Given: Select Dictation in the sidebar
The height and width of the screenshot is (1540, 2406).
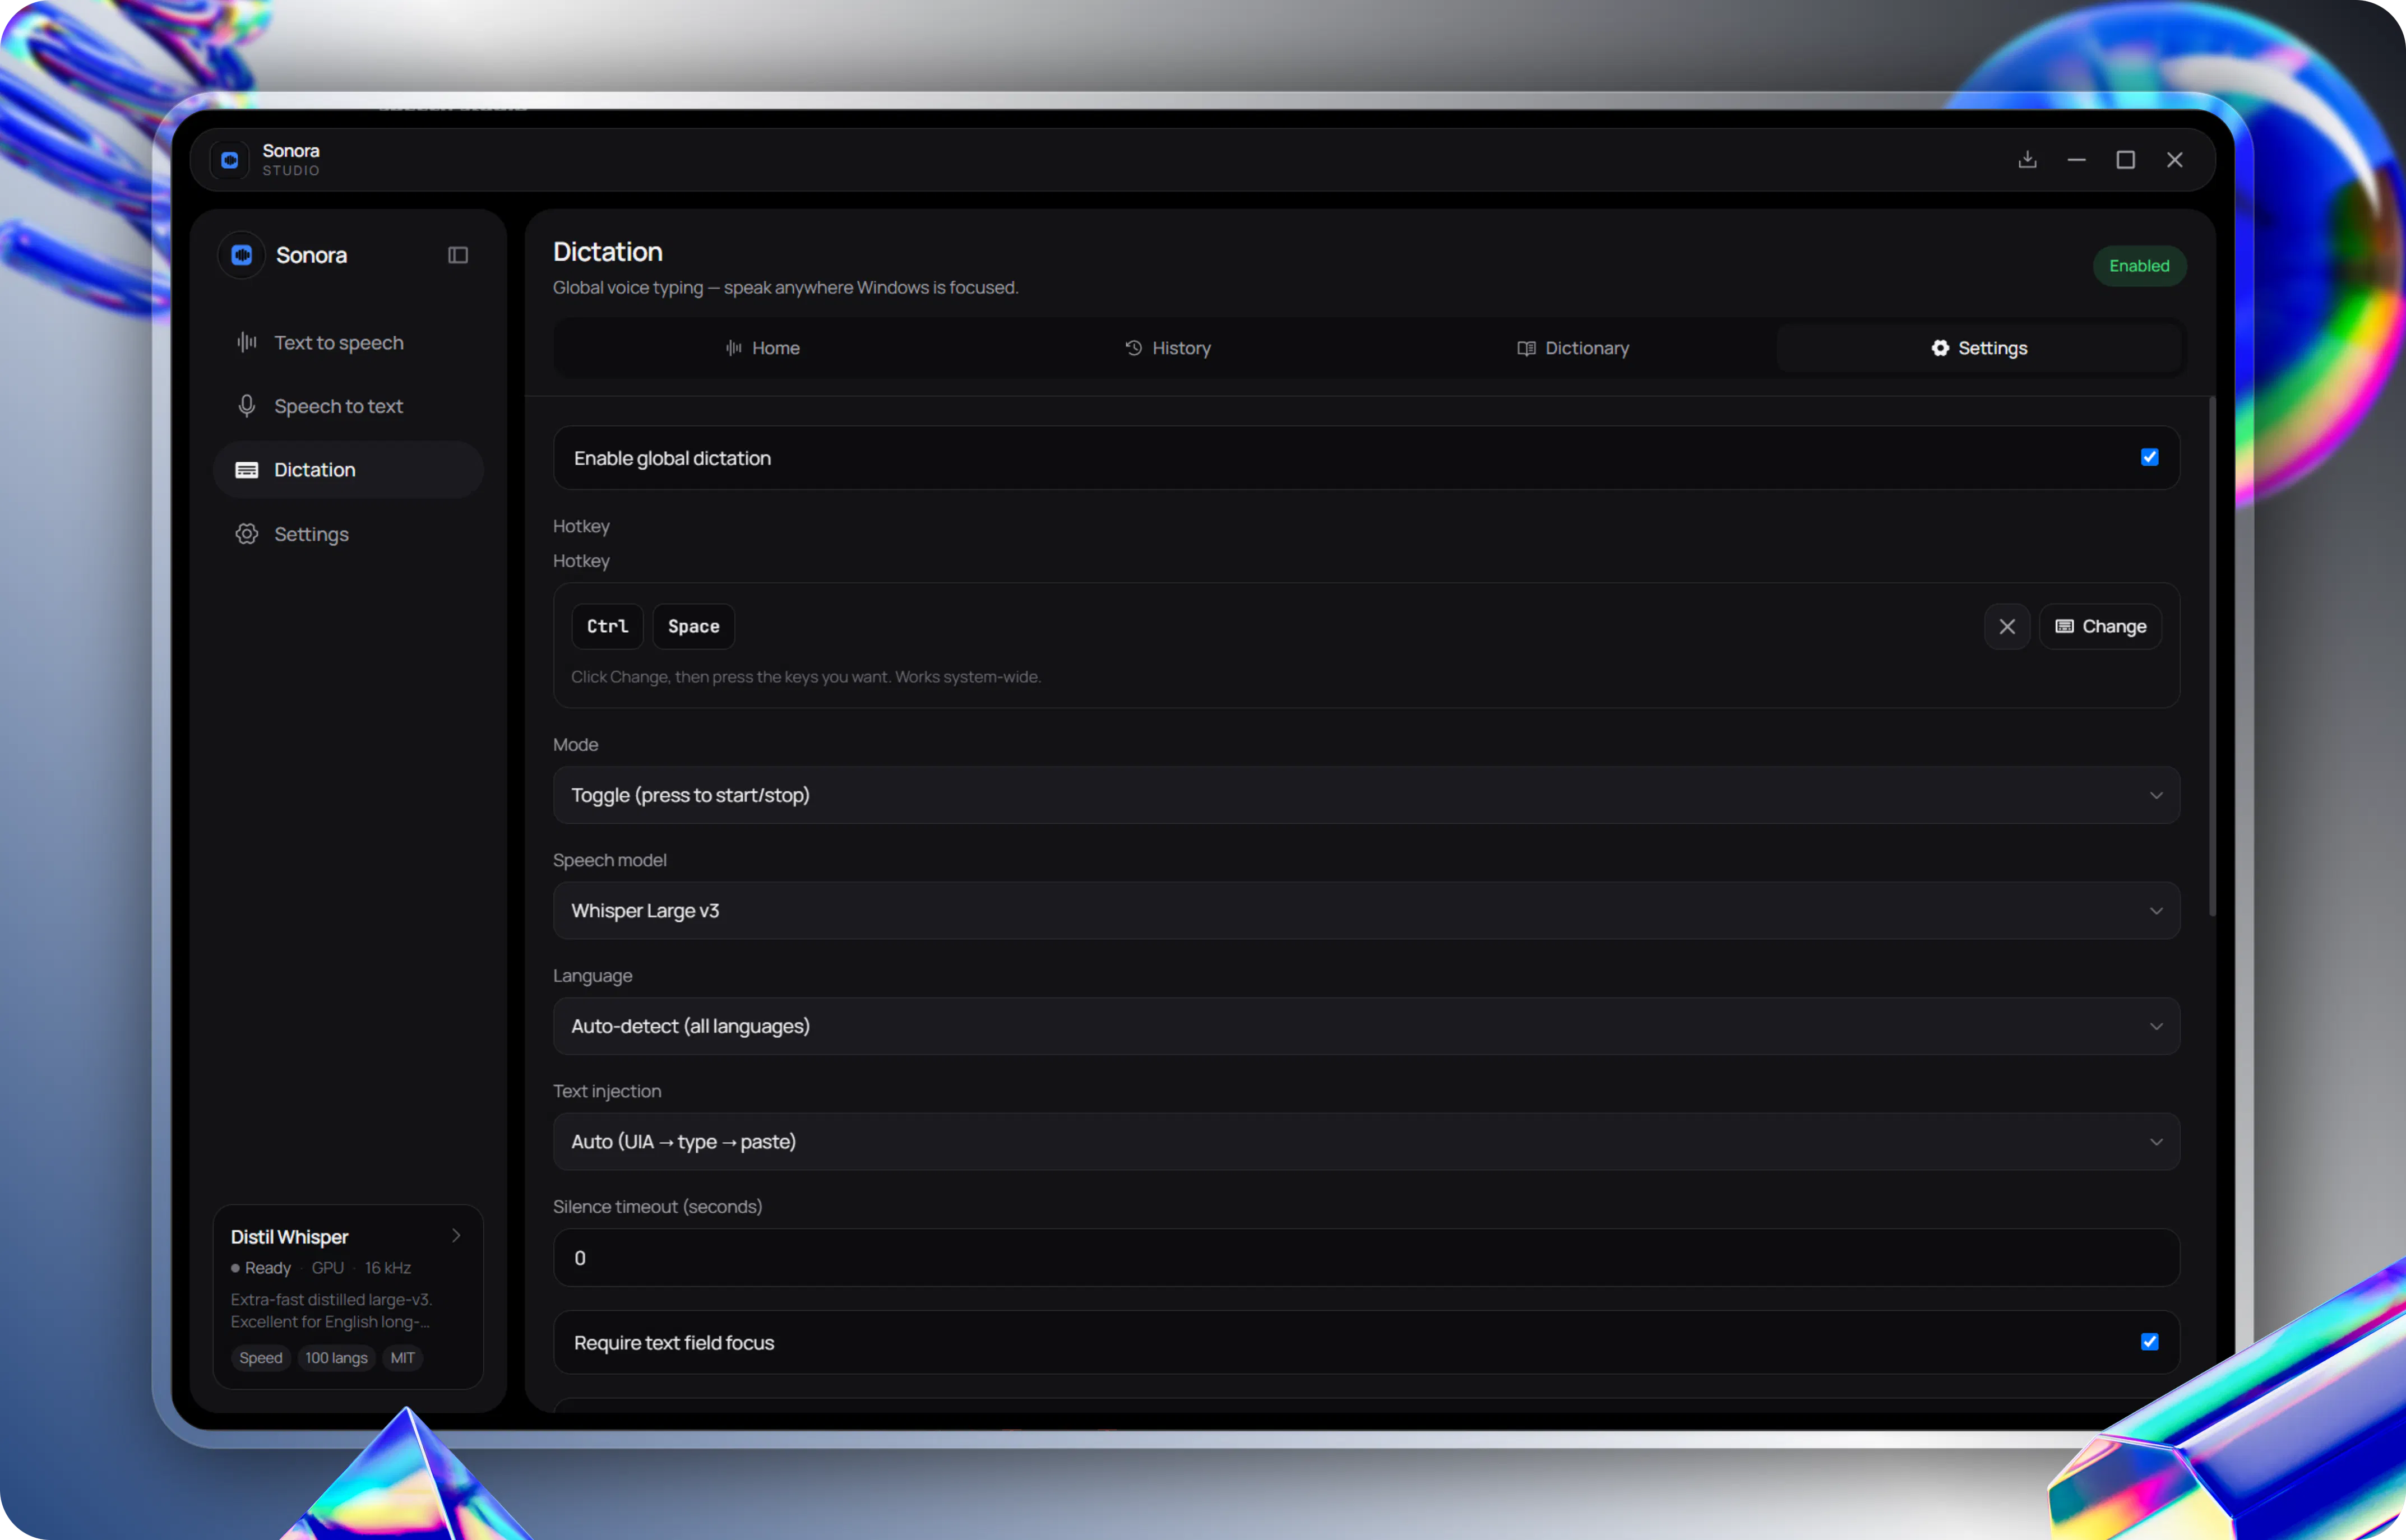Looking at the screenshot, I should pos(348,470).
